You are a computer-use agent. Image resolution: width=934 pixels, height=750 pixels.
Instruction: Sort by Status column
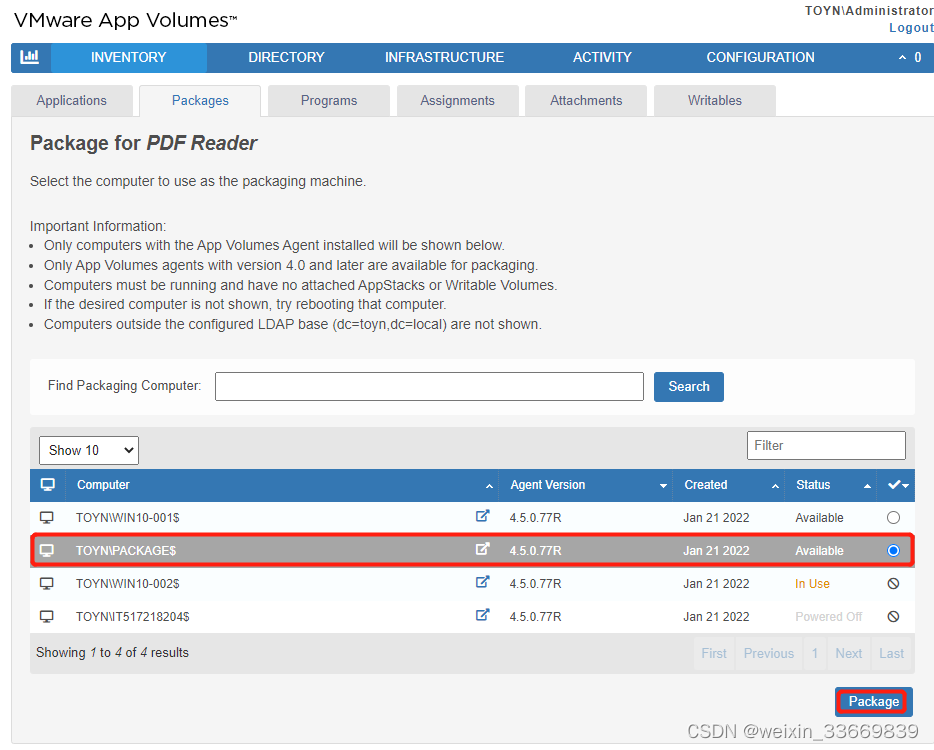tap(831, 485)
